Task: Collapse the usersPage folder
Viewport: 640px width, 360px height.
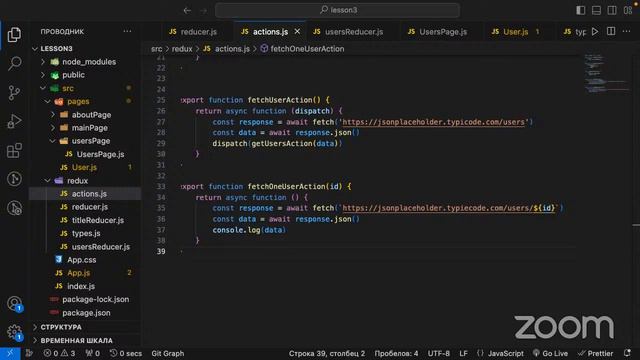Action: tap(53, 141)
